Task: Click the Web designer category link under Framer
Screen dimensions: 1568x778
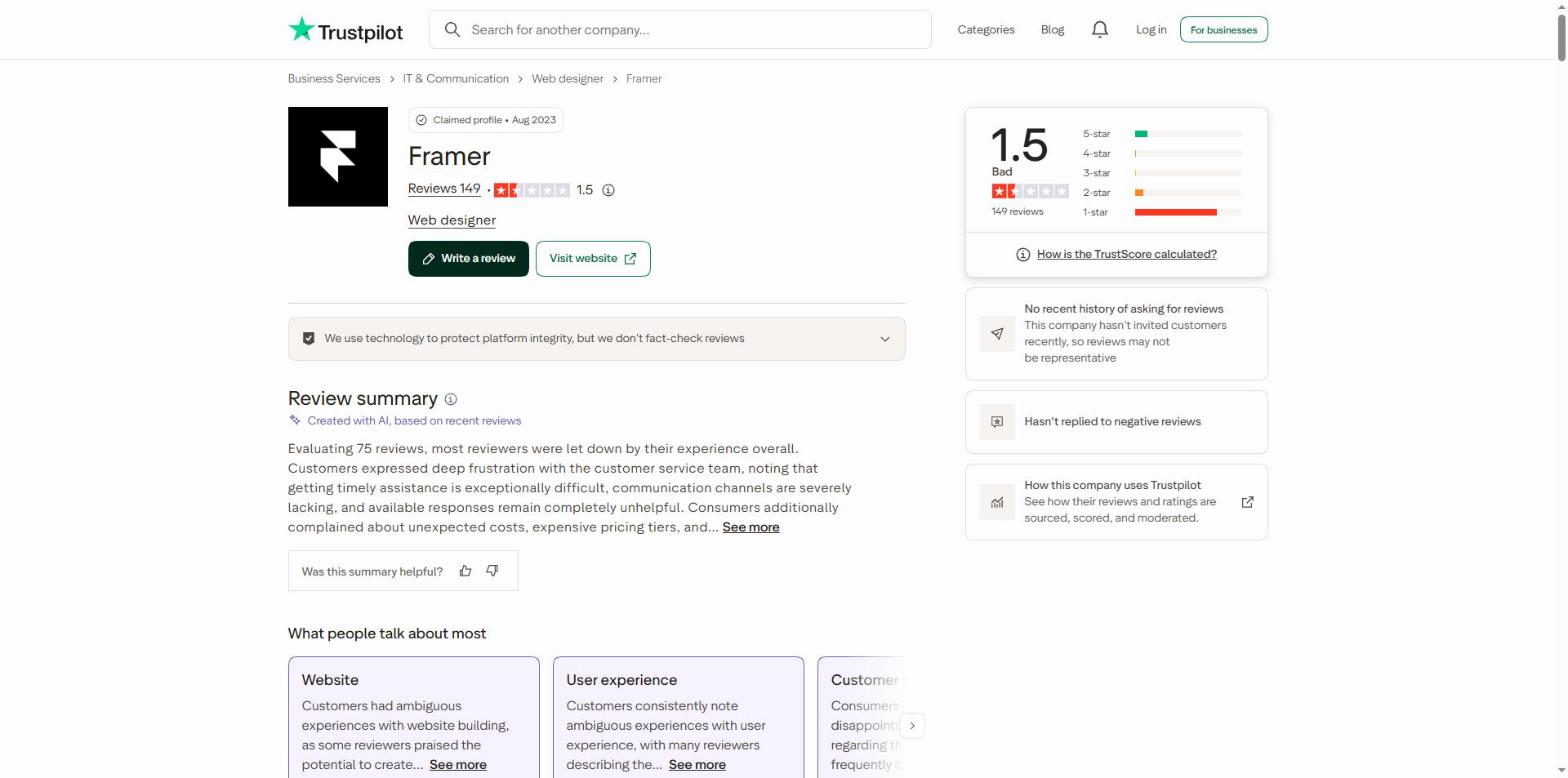Action: (452, 220)
